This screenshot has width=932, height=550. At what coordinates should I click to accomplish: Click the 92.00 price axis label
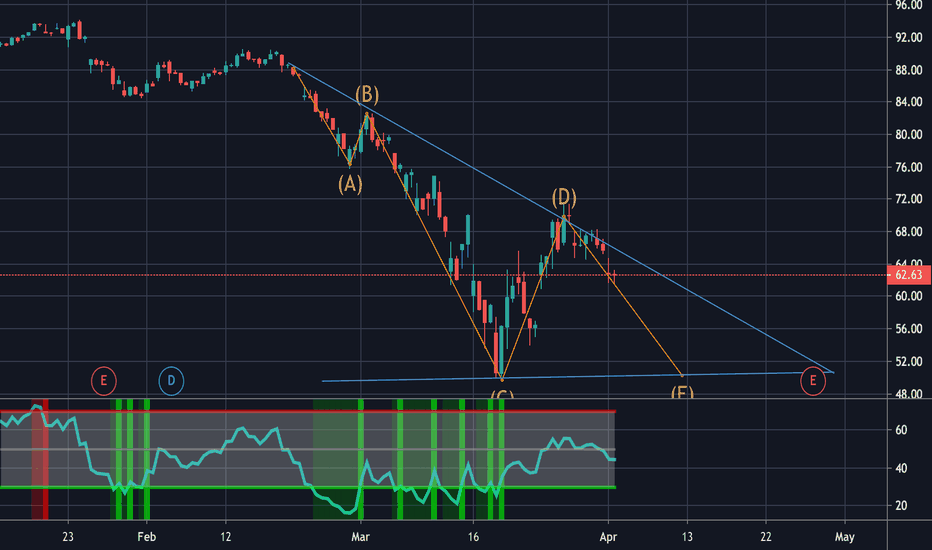(x=909, y=37)
